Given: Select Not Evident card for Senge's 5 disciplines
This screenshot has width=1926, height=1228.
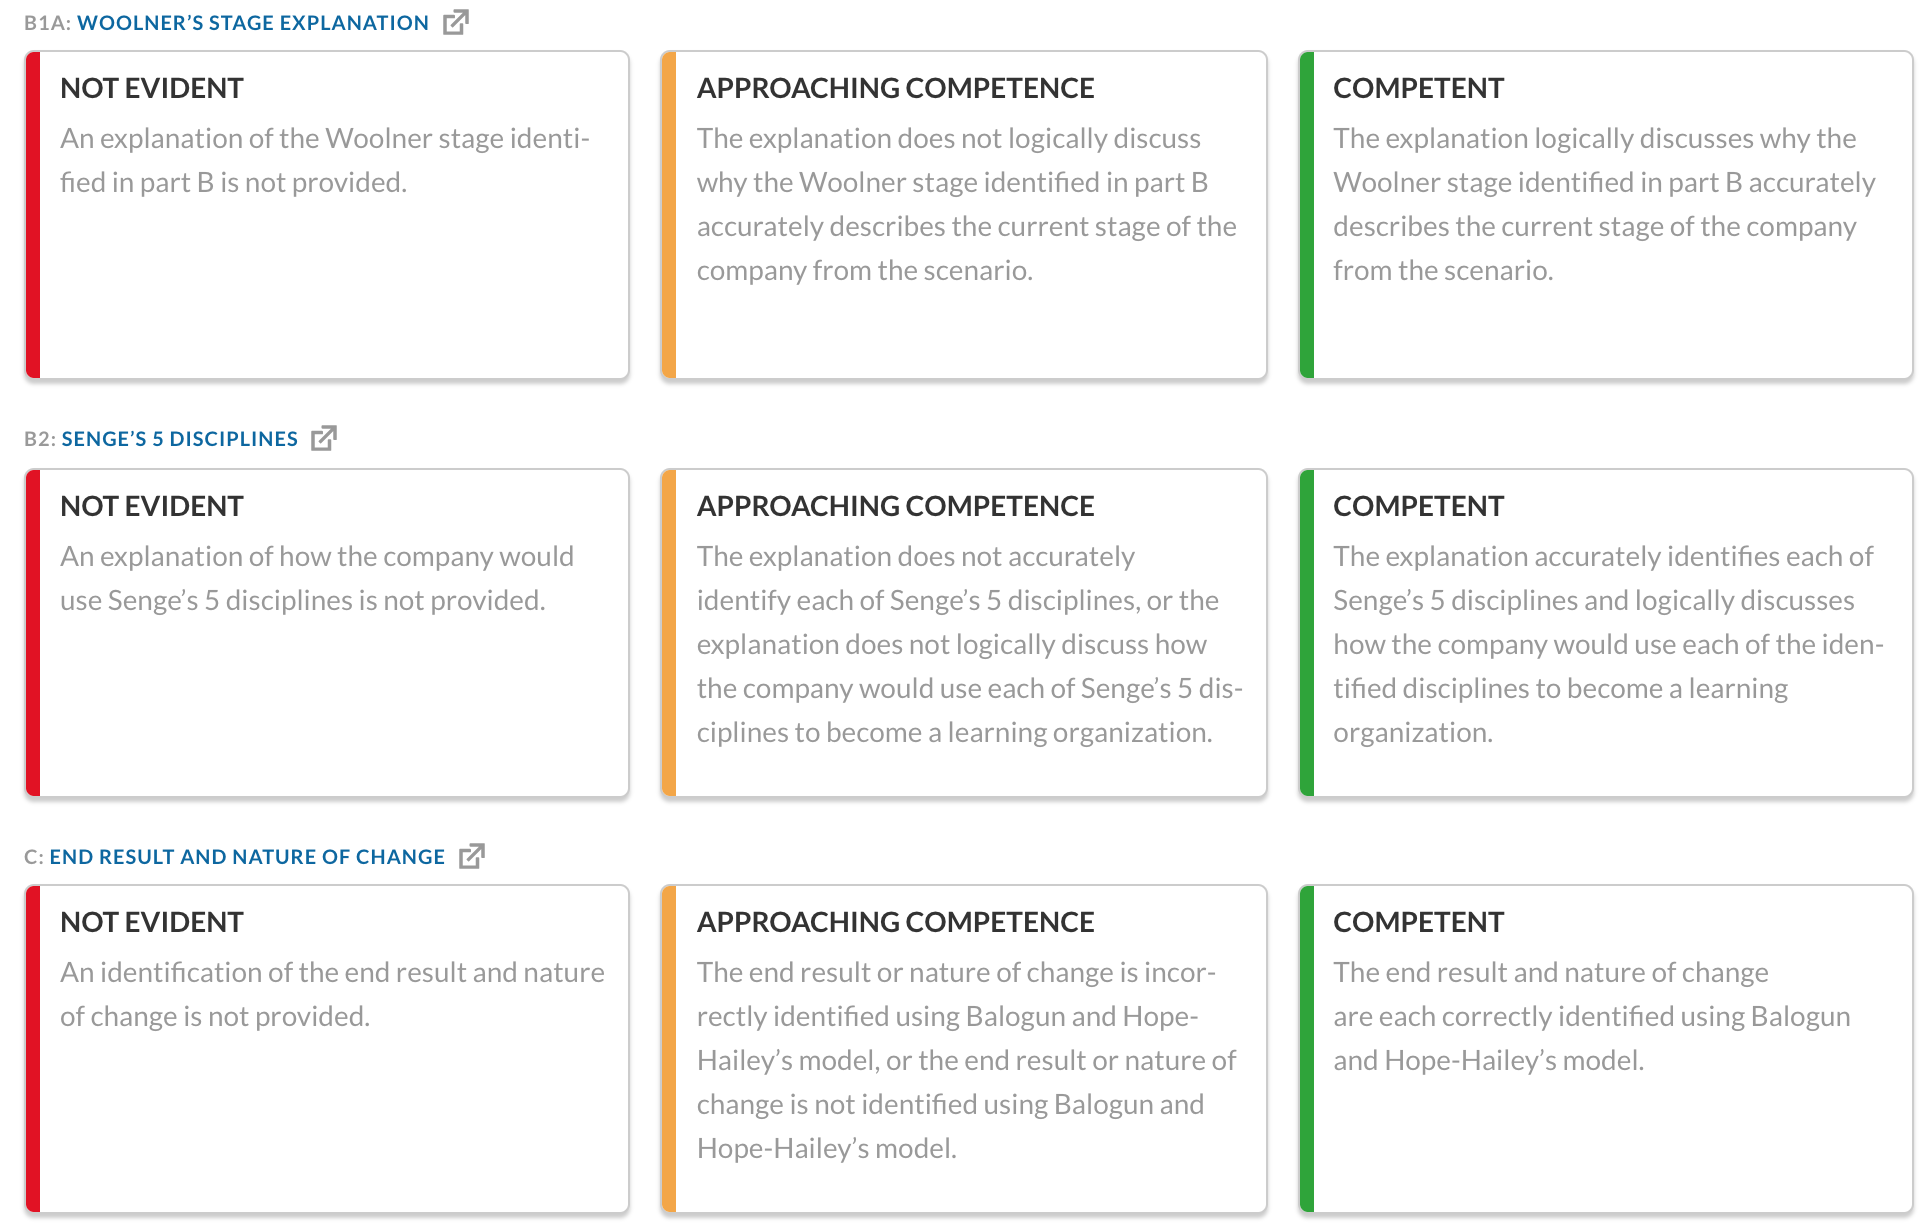Looking at the screenshot, I should (x=327, y=633).
